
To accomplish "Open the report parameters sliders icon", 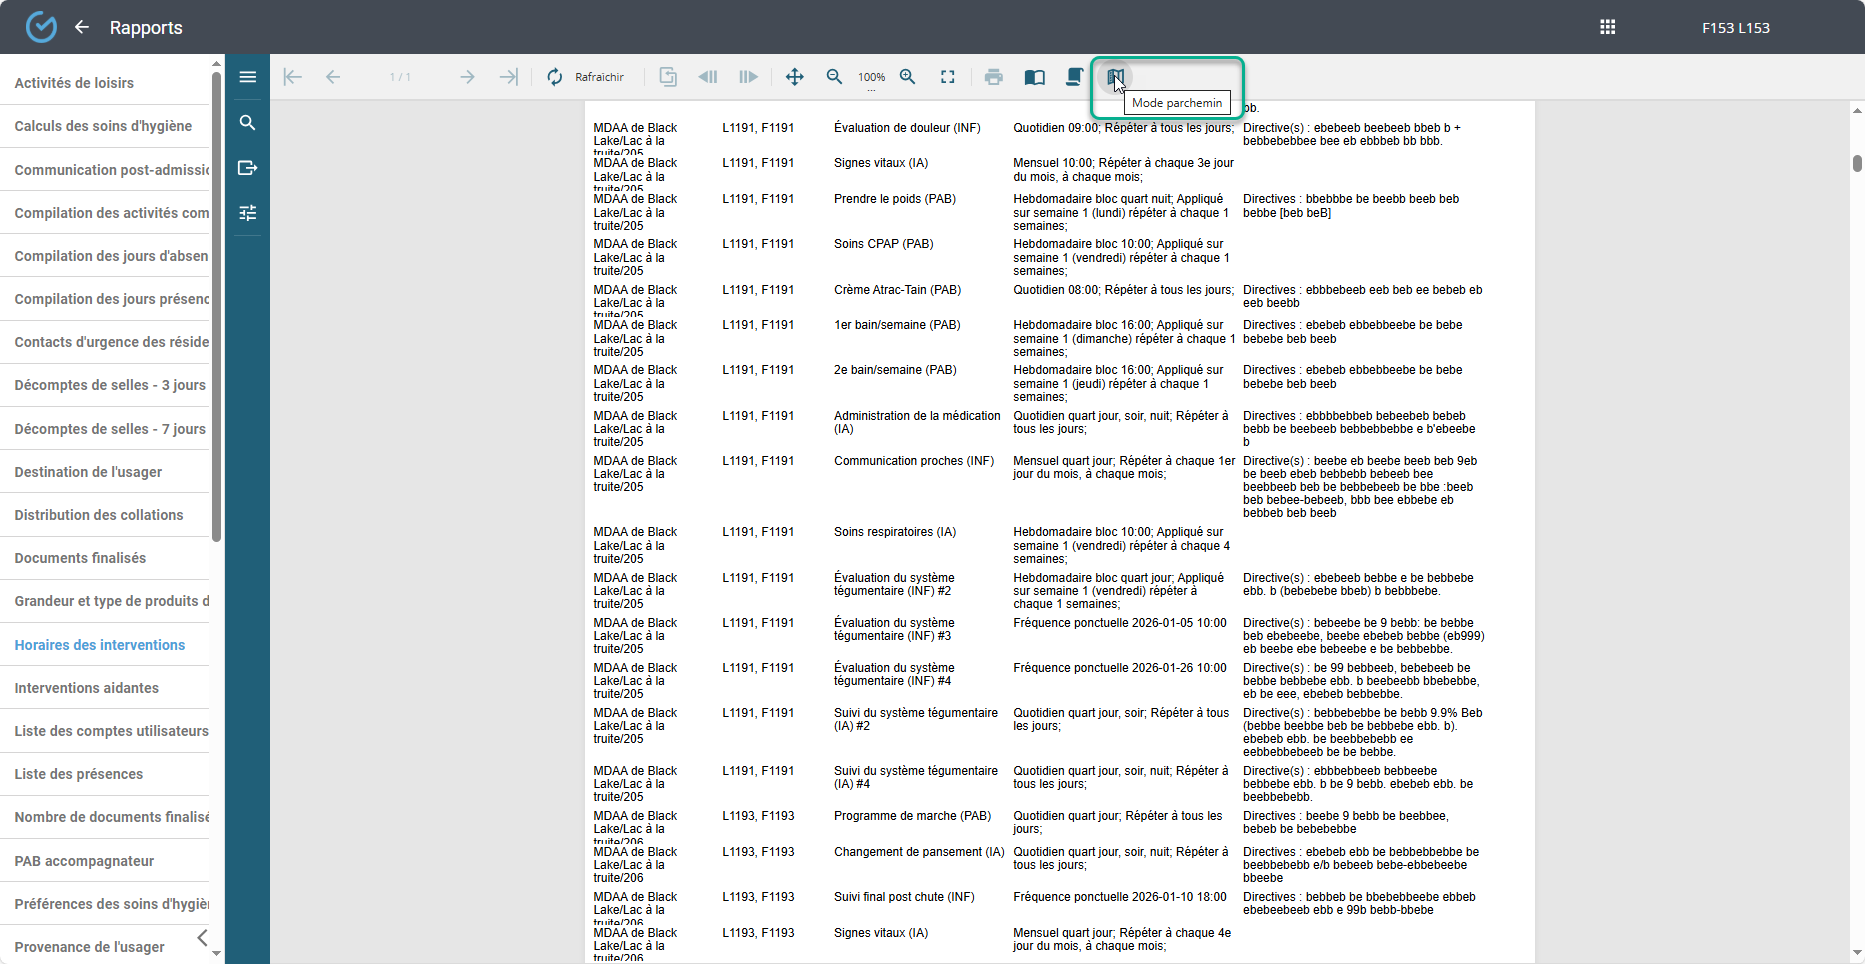I will click(x=247, y=213).
